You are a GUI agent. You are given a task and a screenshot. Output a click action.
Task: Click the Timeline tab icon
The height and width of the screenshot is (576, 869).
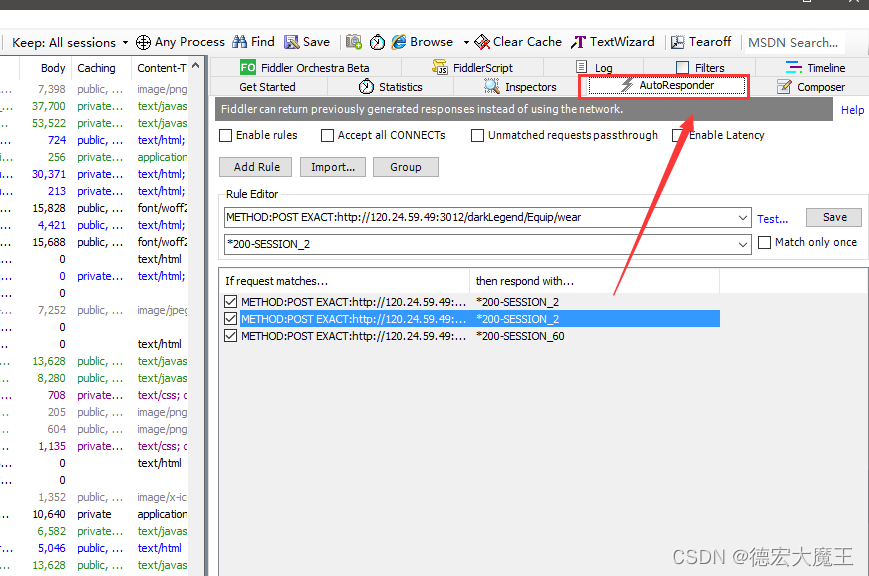(794, 68)
